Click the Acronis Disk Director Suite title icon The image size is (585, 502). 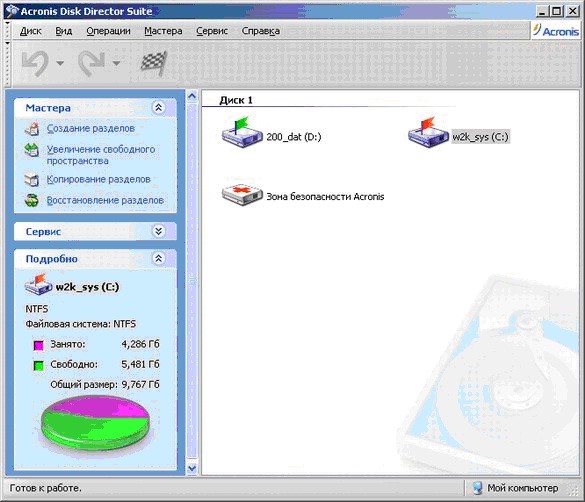click(12, 11)
